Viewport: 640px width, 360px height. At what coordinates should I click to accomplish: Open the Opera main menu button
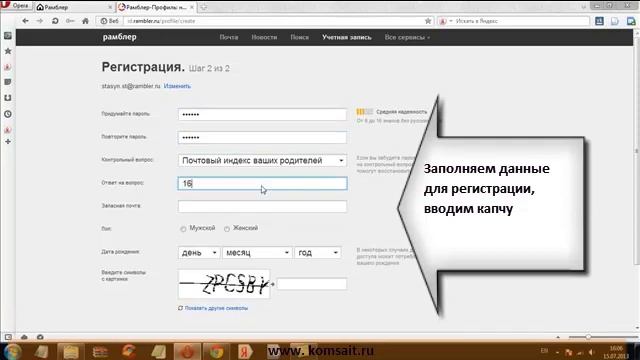click(x=16, y=6)
